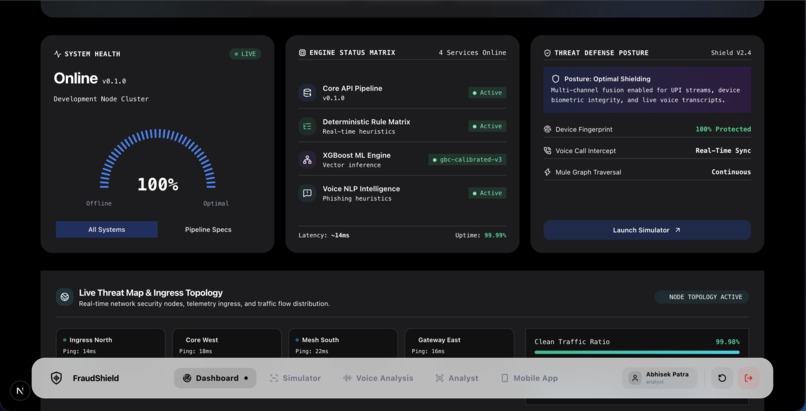The width and height of the screenshot is (806, 411).
Task: Click the Voice NLP Intelligence message icon
Action: click(x=307, y=193)
